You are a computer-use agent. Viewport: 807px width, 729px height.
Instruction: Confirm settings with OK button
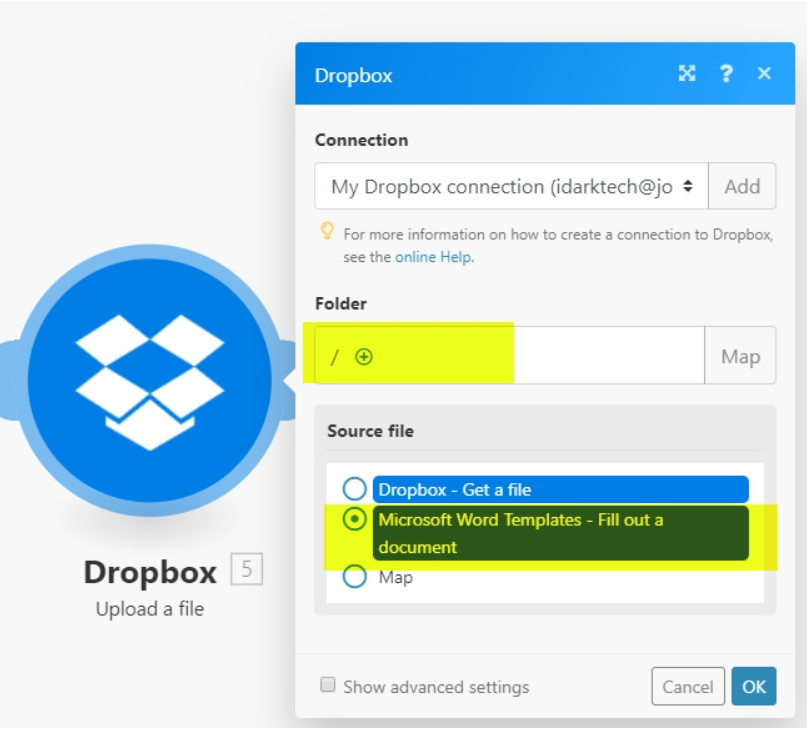click(754, 686)
